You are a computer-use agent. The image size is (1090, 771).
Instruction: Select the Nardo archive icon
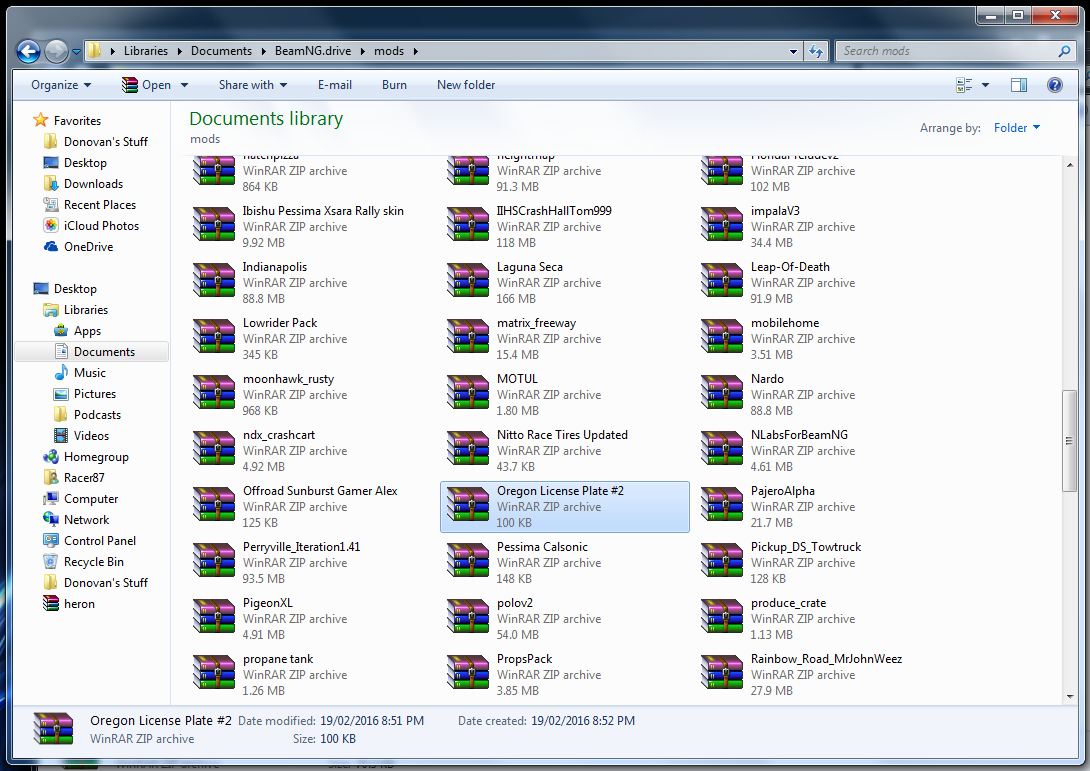point(722,392)
